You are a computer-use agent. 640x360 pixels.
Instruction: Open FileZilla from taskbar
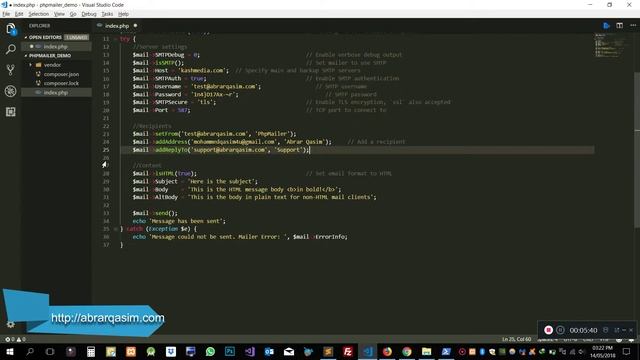pos(348,351)
